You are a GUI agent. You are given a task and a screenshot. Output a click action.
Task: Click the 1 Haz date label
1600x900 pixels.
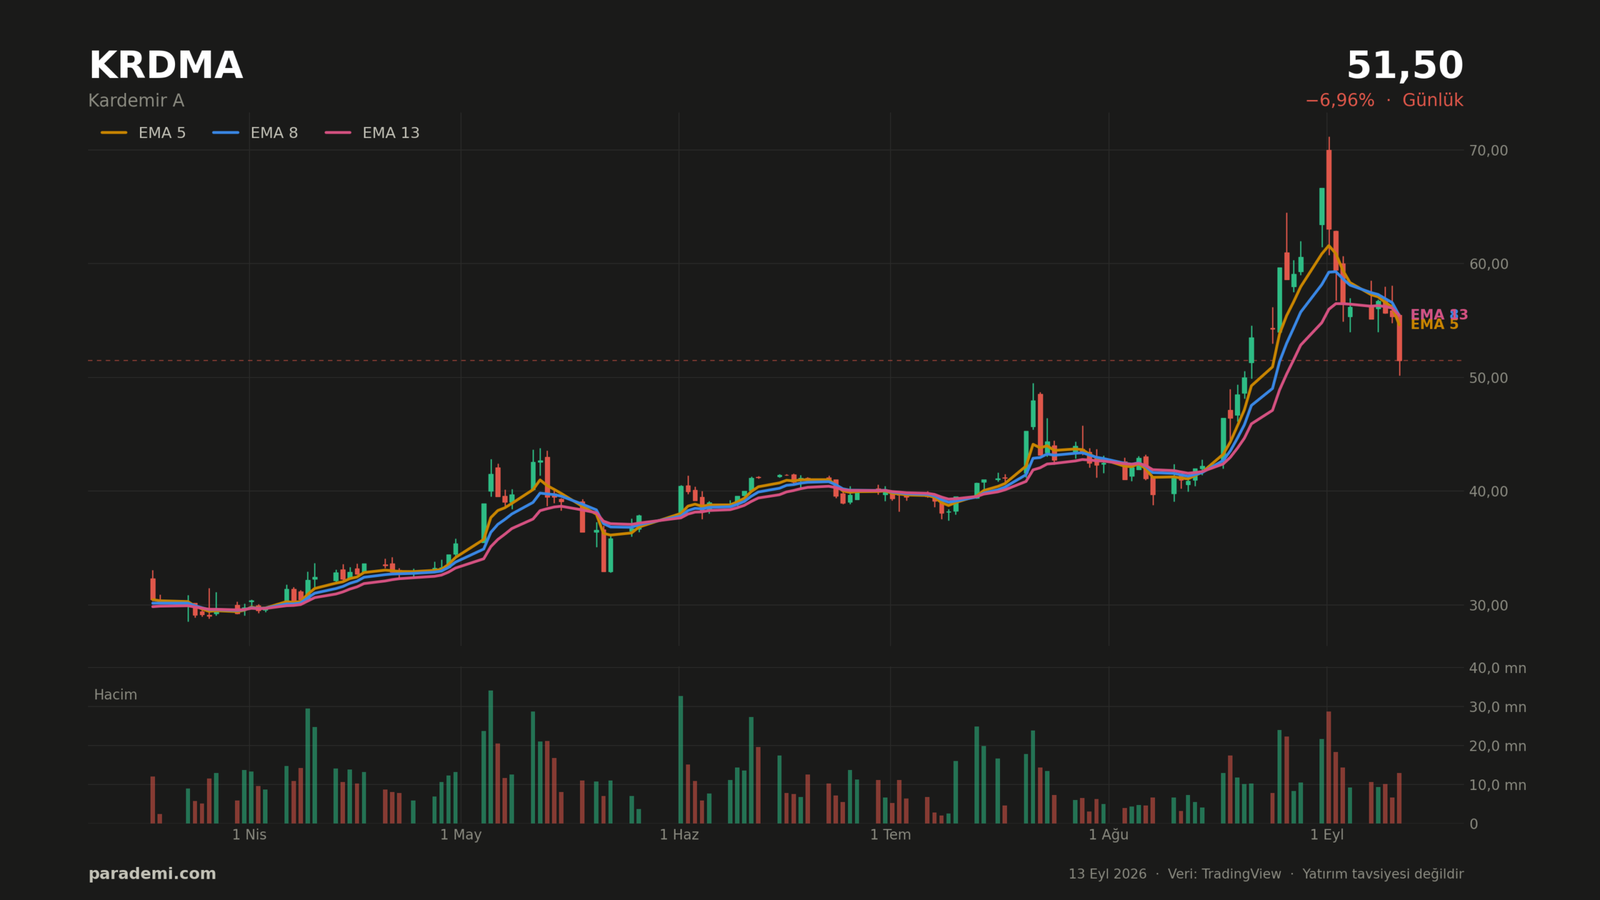coord(679,835)
